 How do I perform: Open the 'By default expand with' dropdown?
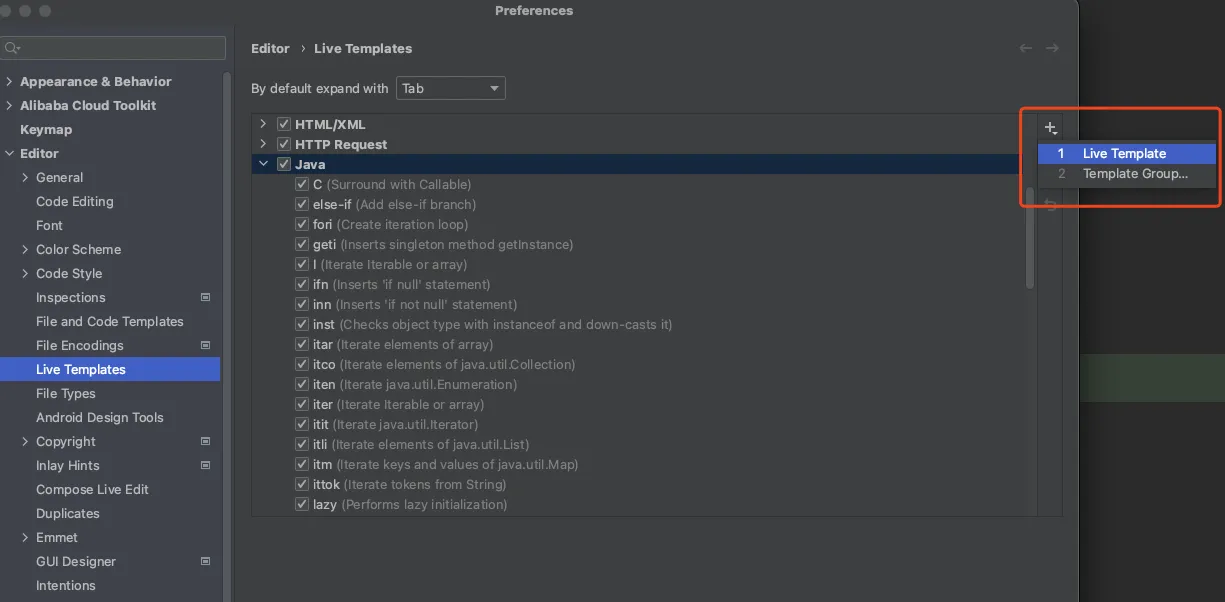click(x=451, y=88)
